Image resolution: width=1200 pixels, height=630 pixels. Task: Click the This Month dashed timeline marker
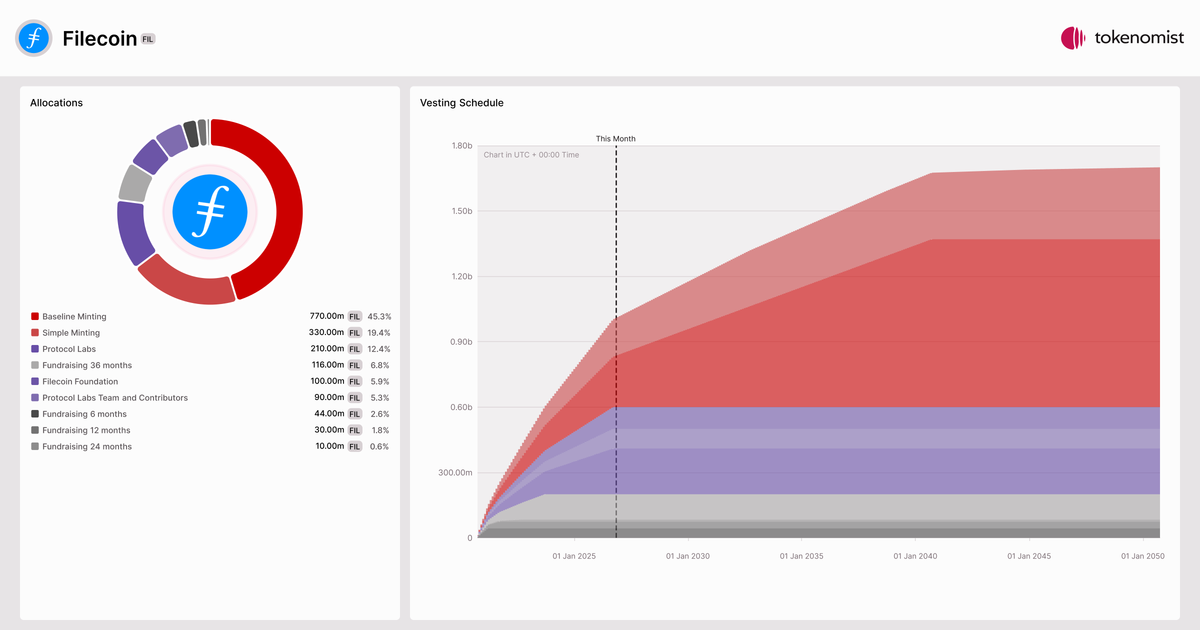click(616, 340)
